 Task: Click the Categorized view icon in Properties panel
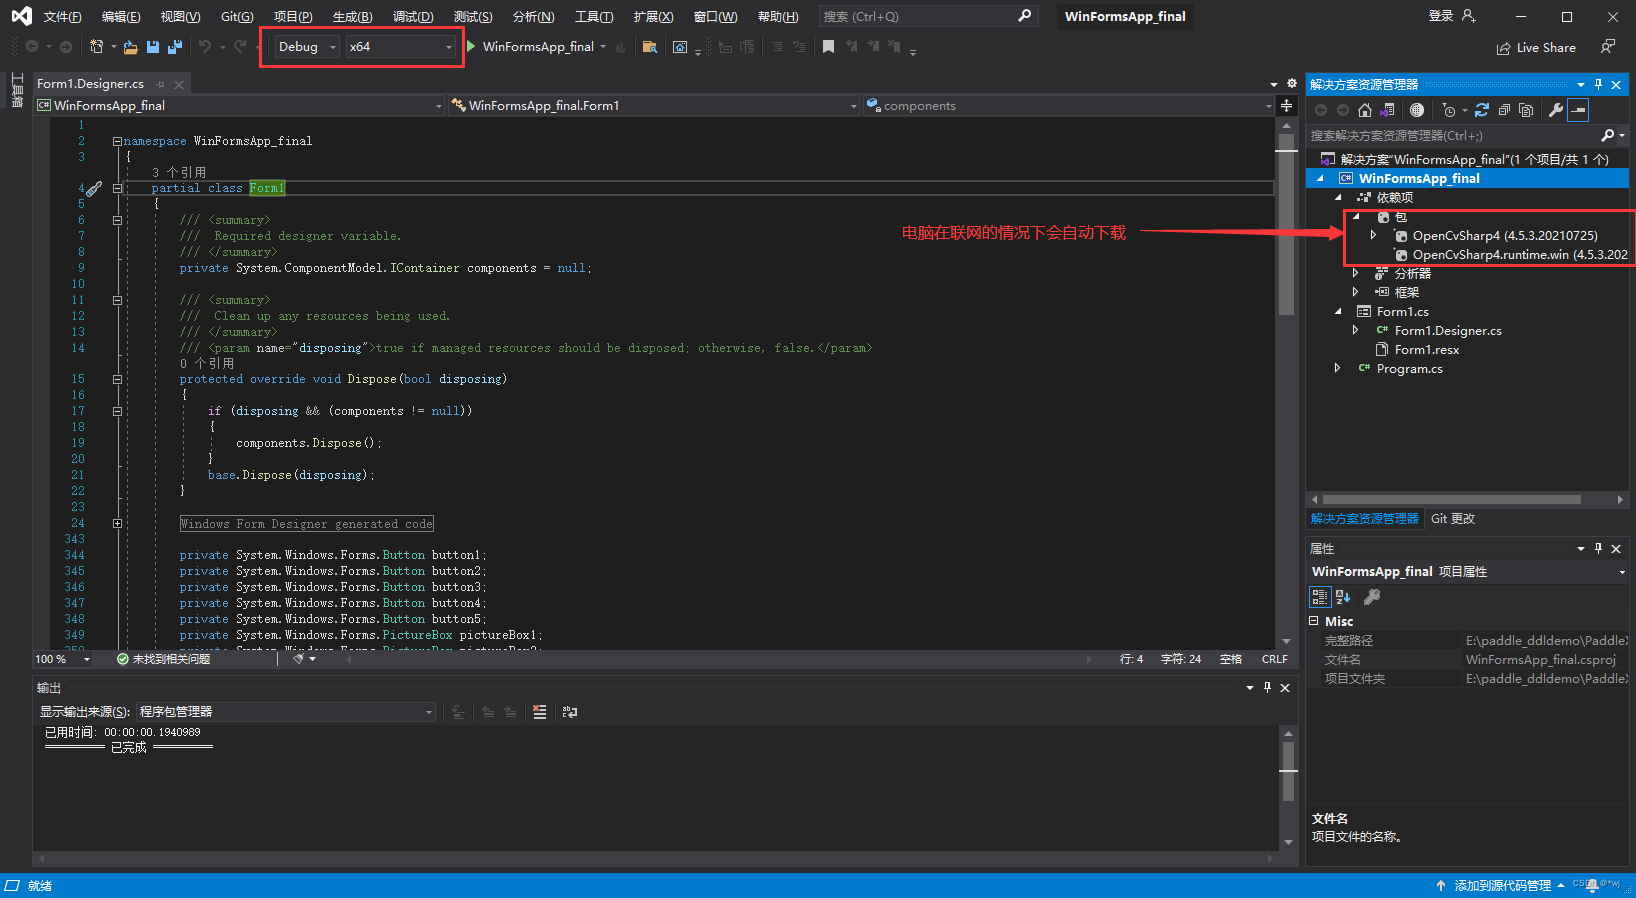point(1320,597)
